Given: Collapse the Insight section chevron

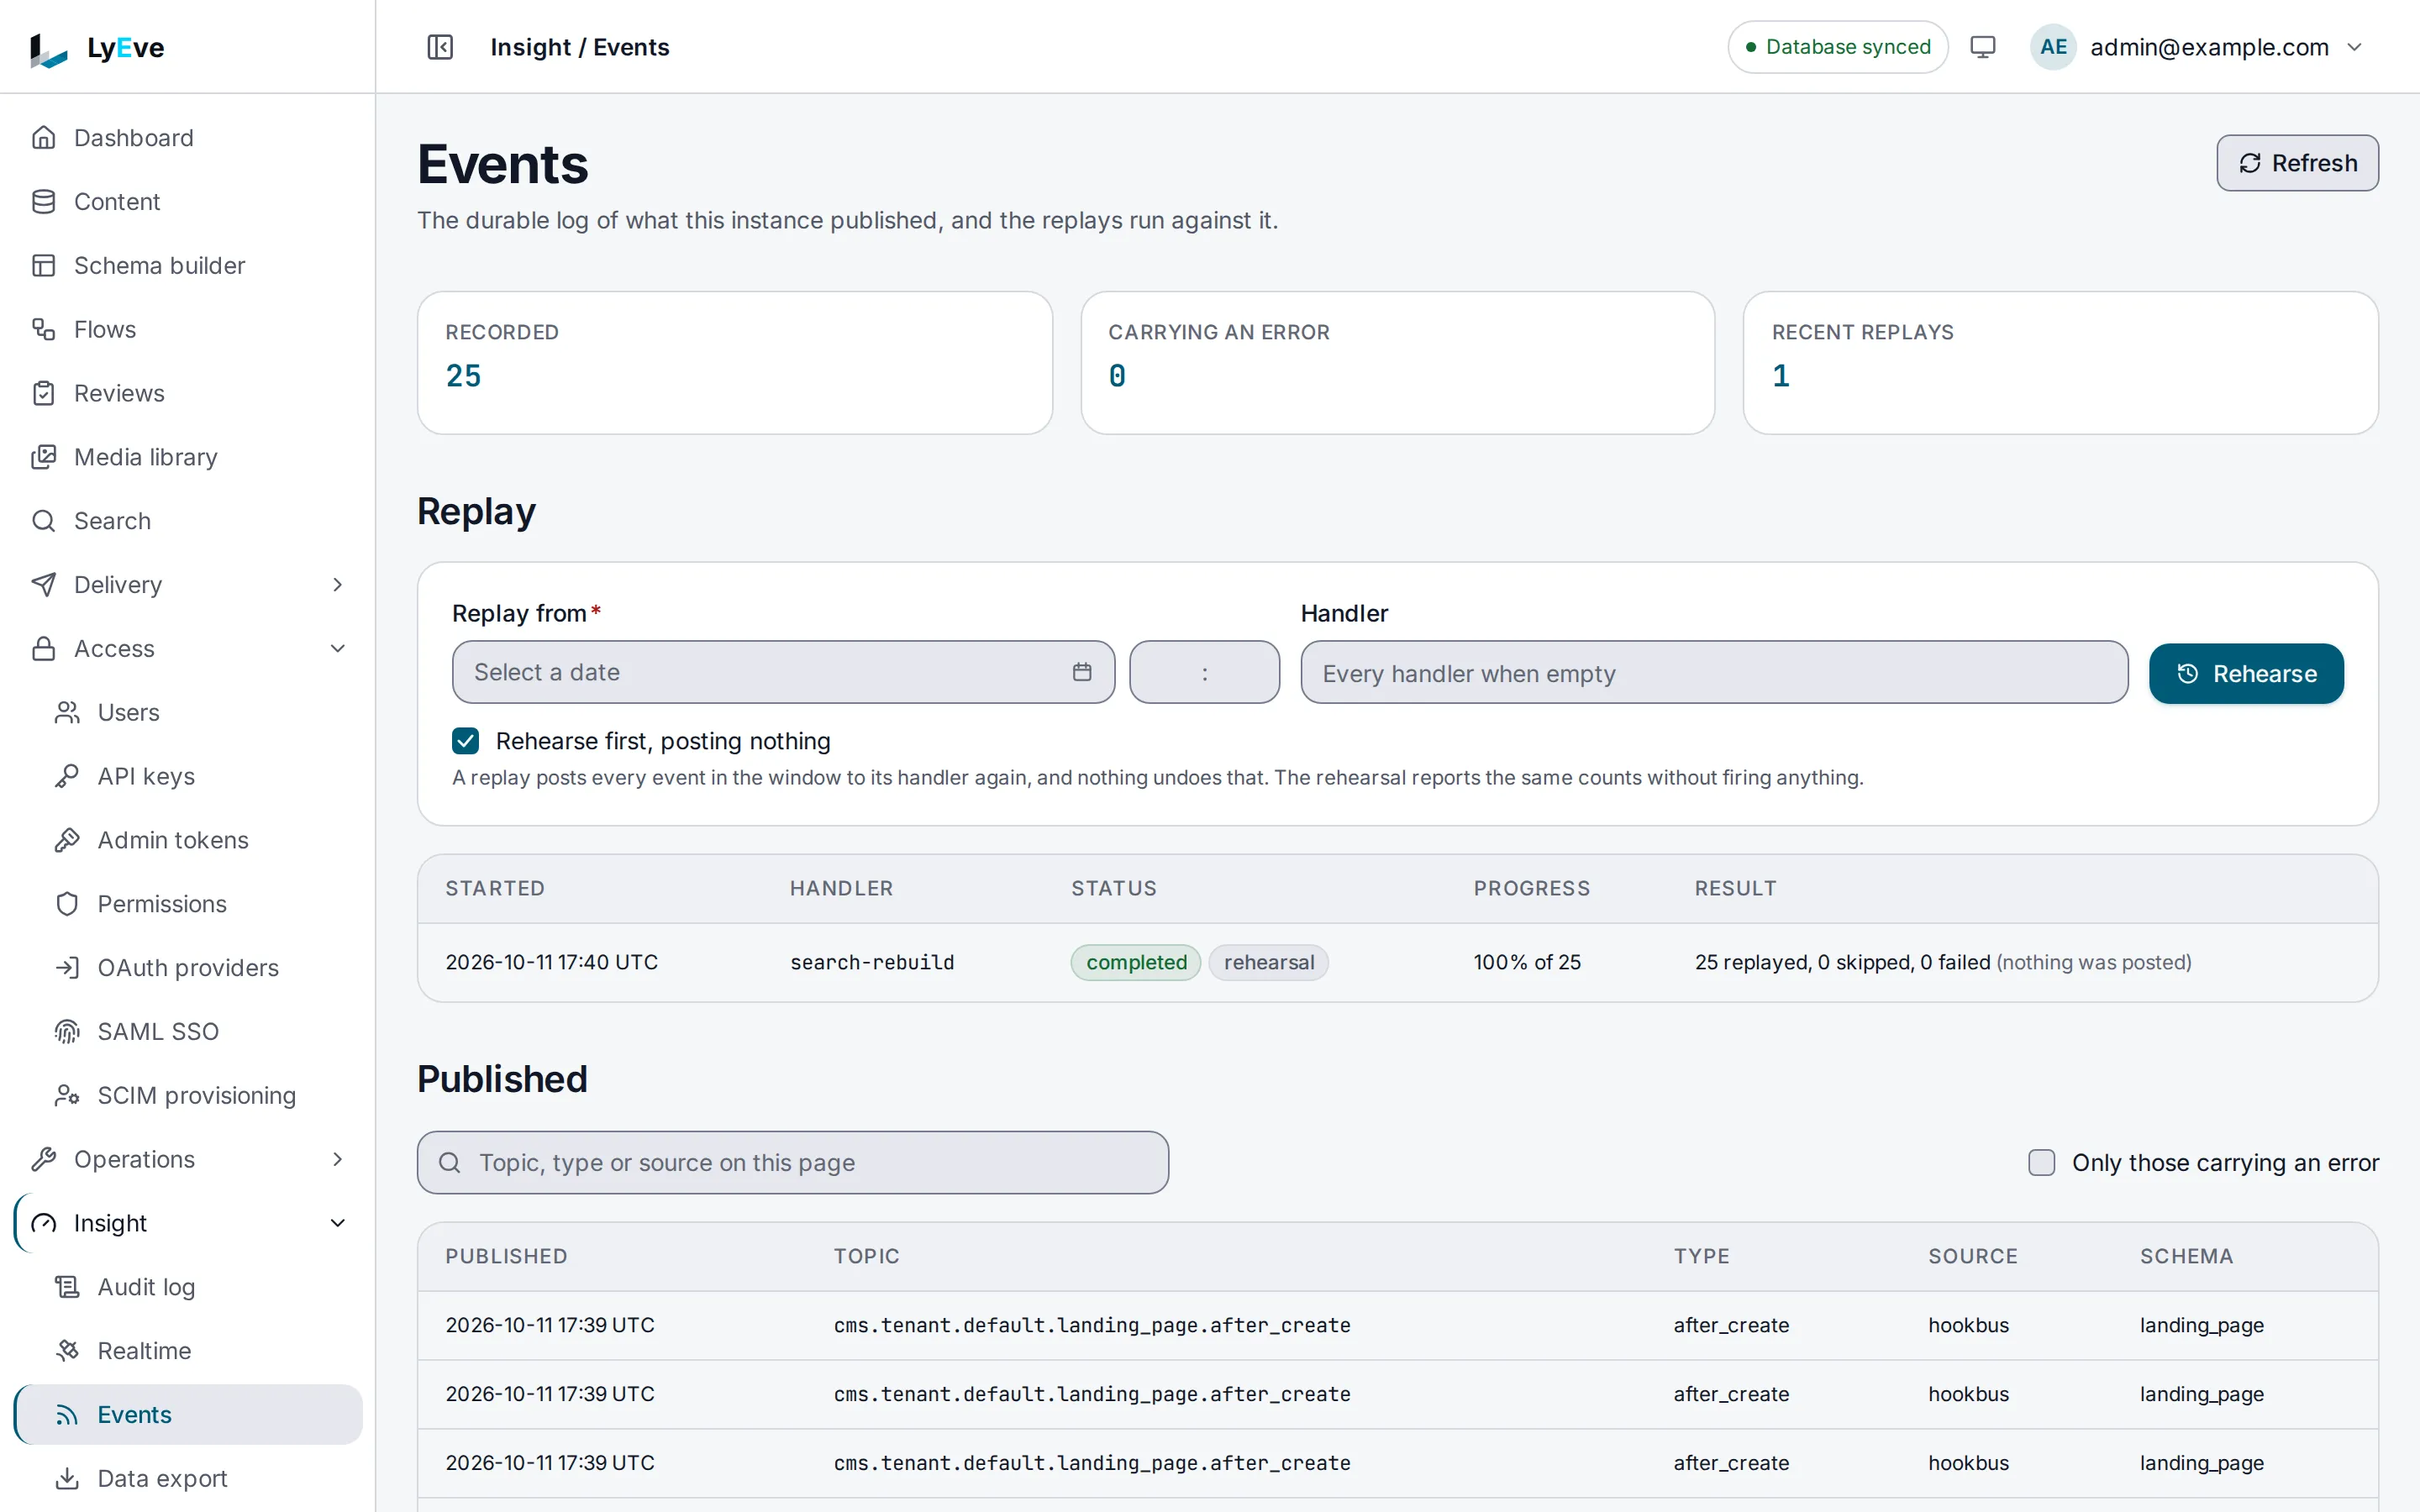Looking at the screenshot, I should pyautogui.click(x=338, y=1223).
